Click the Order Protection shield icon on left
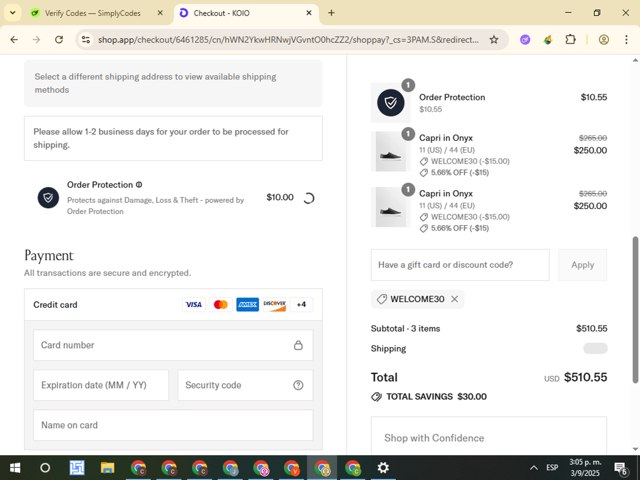Screen dimensions: 640x480 tap(48, 198)
